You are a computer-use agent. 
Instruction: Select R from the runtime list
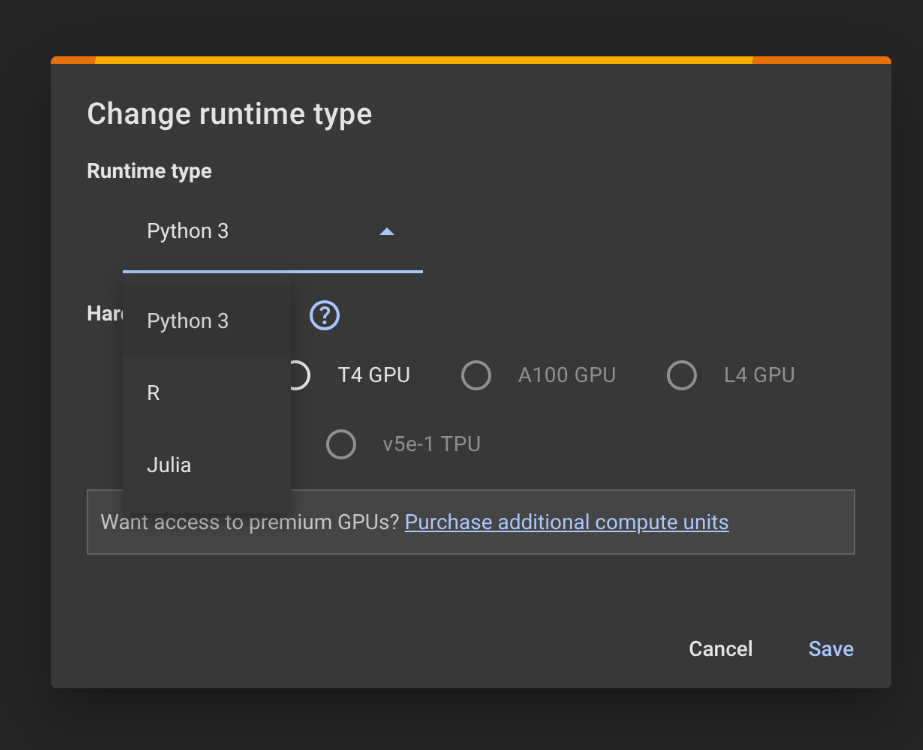tap(154, 393)
